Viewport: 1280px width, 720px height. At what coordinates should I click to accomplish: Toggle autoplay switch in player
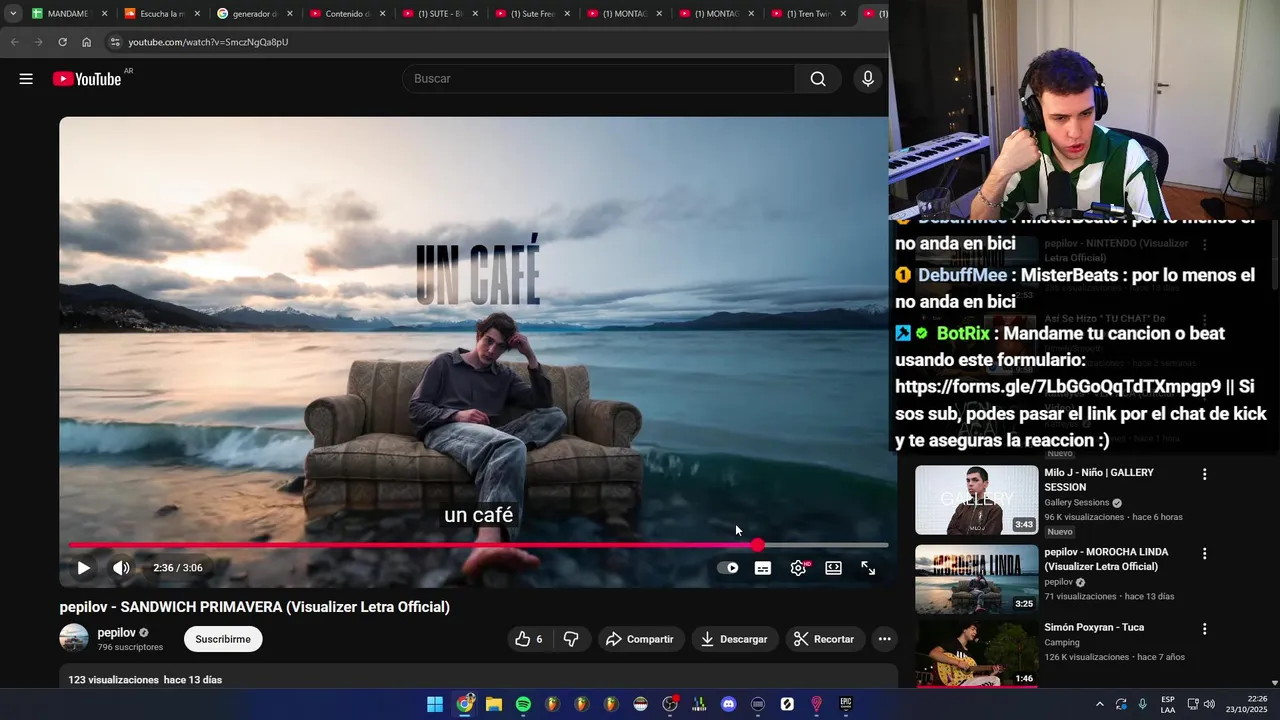click(x=728, y=568)
